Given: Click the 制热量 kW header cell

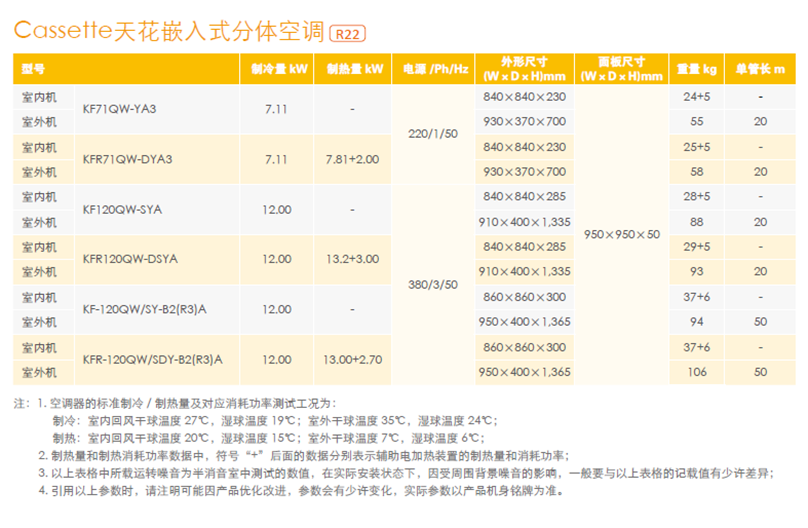Looking at the screenshot, I should pos(354,69).
